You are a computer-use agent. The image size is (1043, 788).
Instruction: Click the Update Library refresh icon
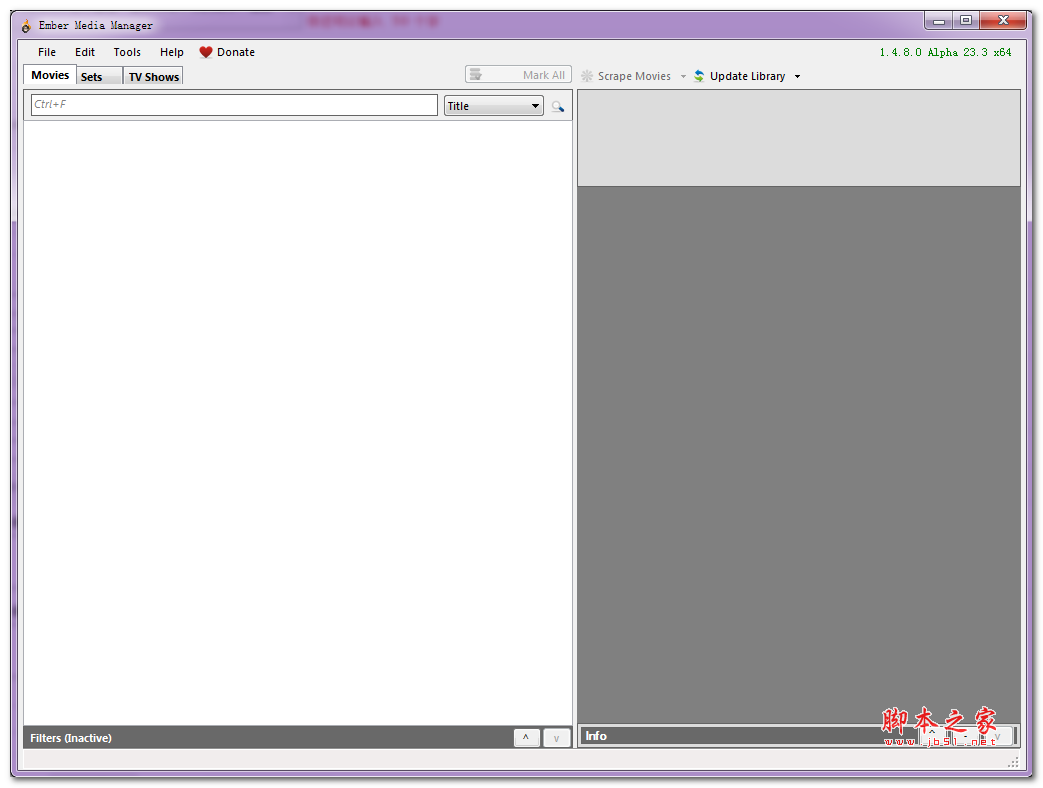click(698, 75)
